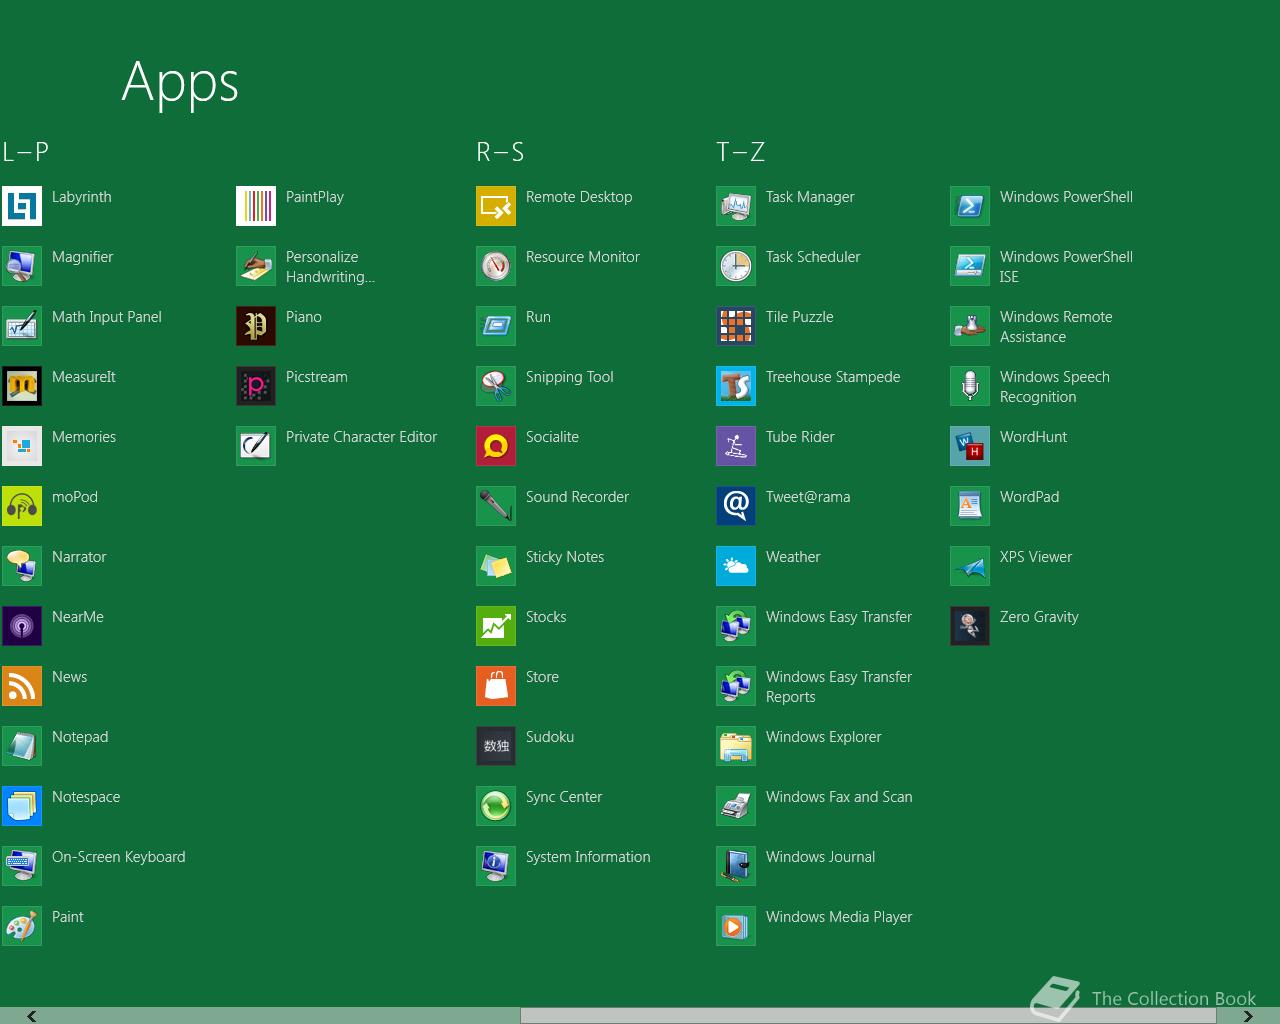Screen dimensions: 1280x1024
Task: Open the Tweet@rama icon
Action: click(736, 506)
